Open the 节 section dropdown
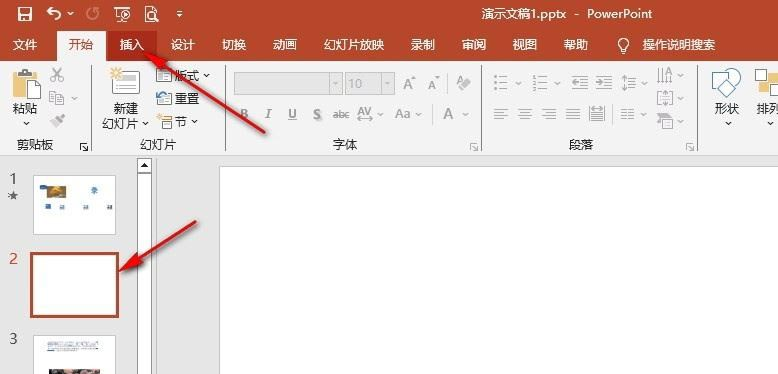Screen dimensions: 778x374 [177, 121]
